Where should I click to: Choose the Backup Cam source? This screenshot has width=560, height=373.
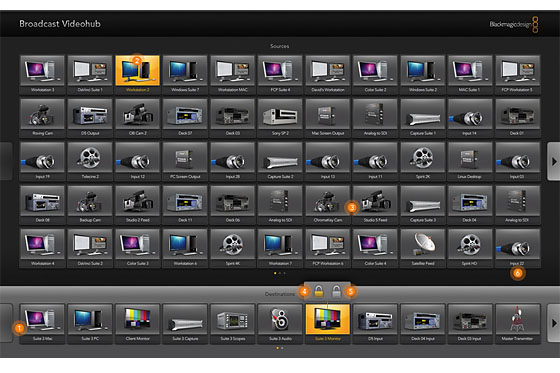pos(90,205)
